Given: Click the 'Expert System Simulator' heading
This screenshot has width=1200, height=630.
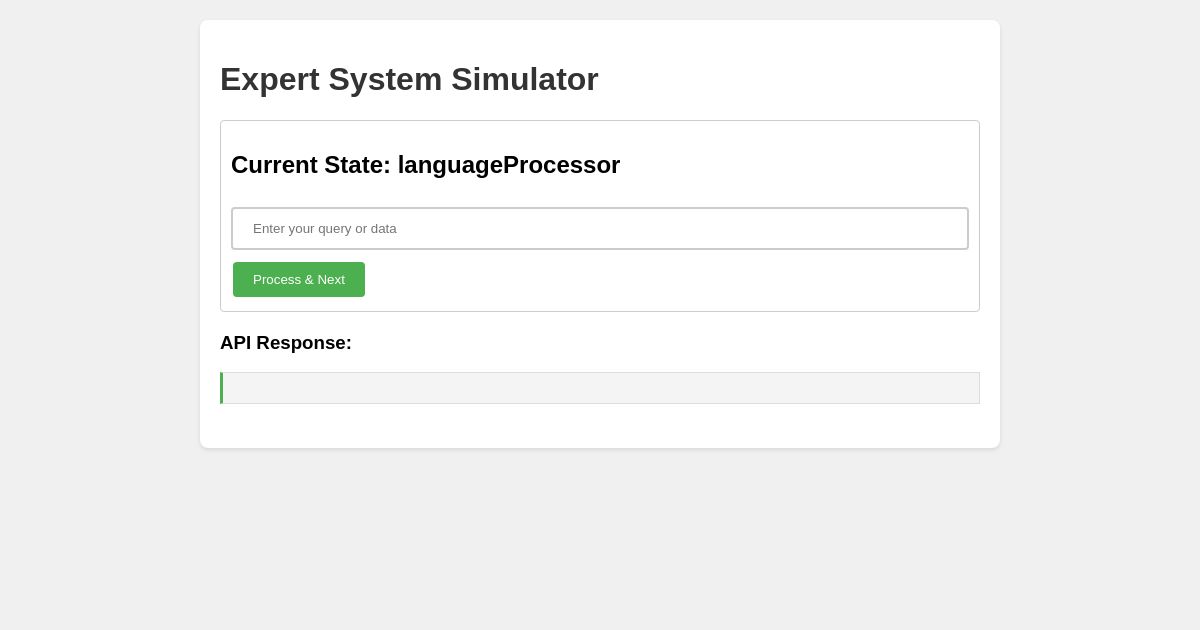Looking at the screenshot, I should 409,79.
